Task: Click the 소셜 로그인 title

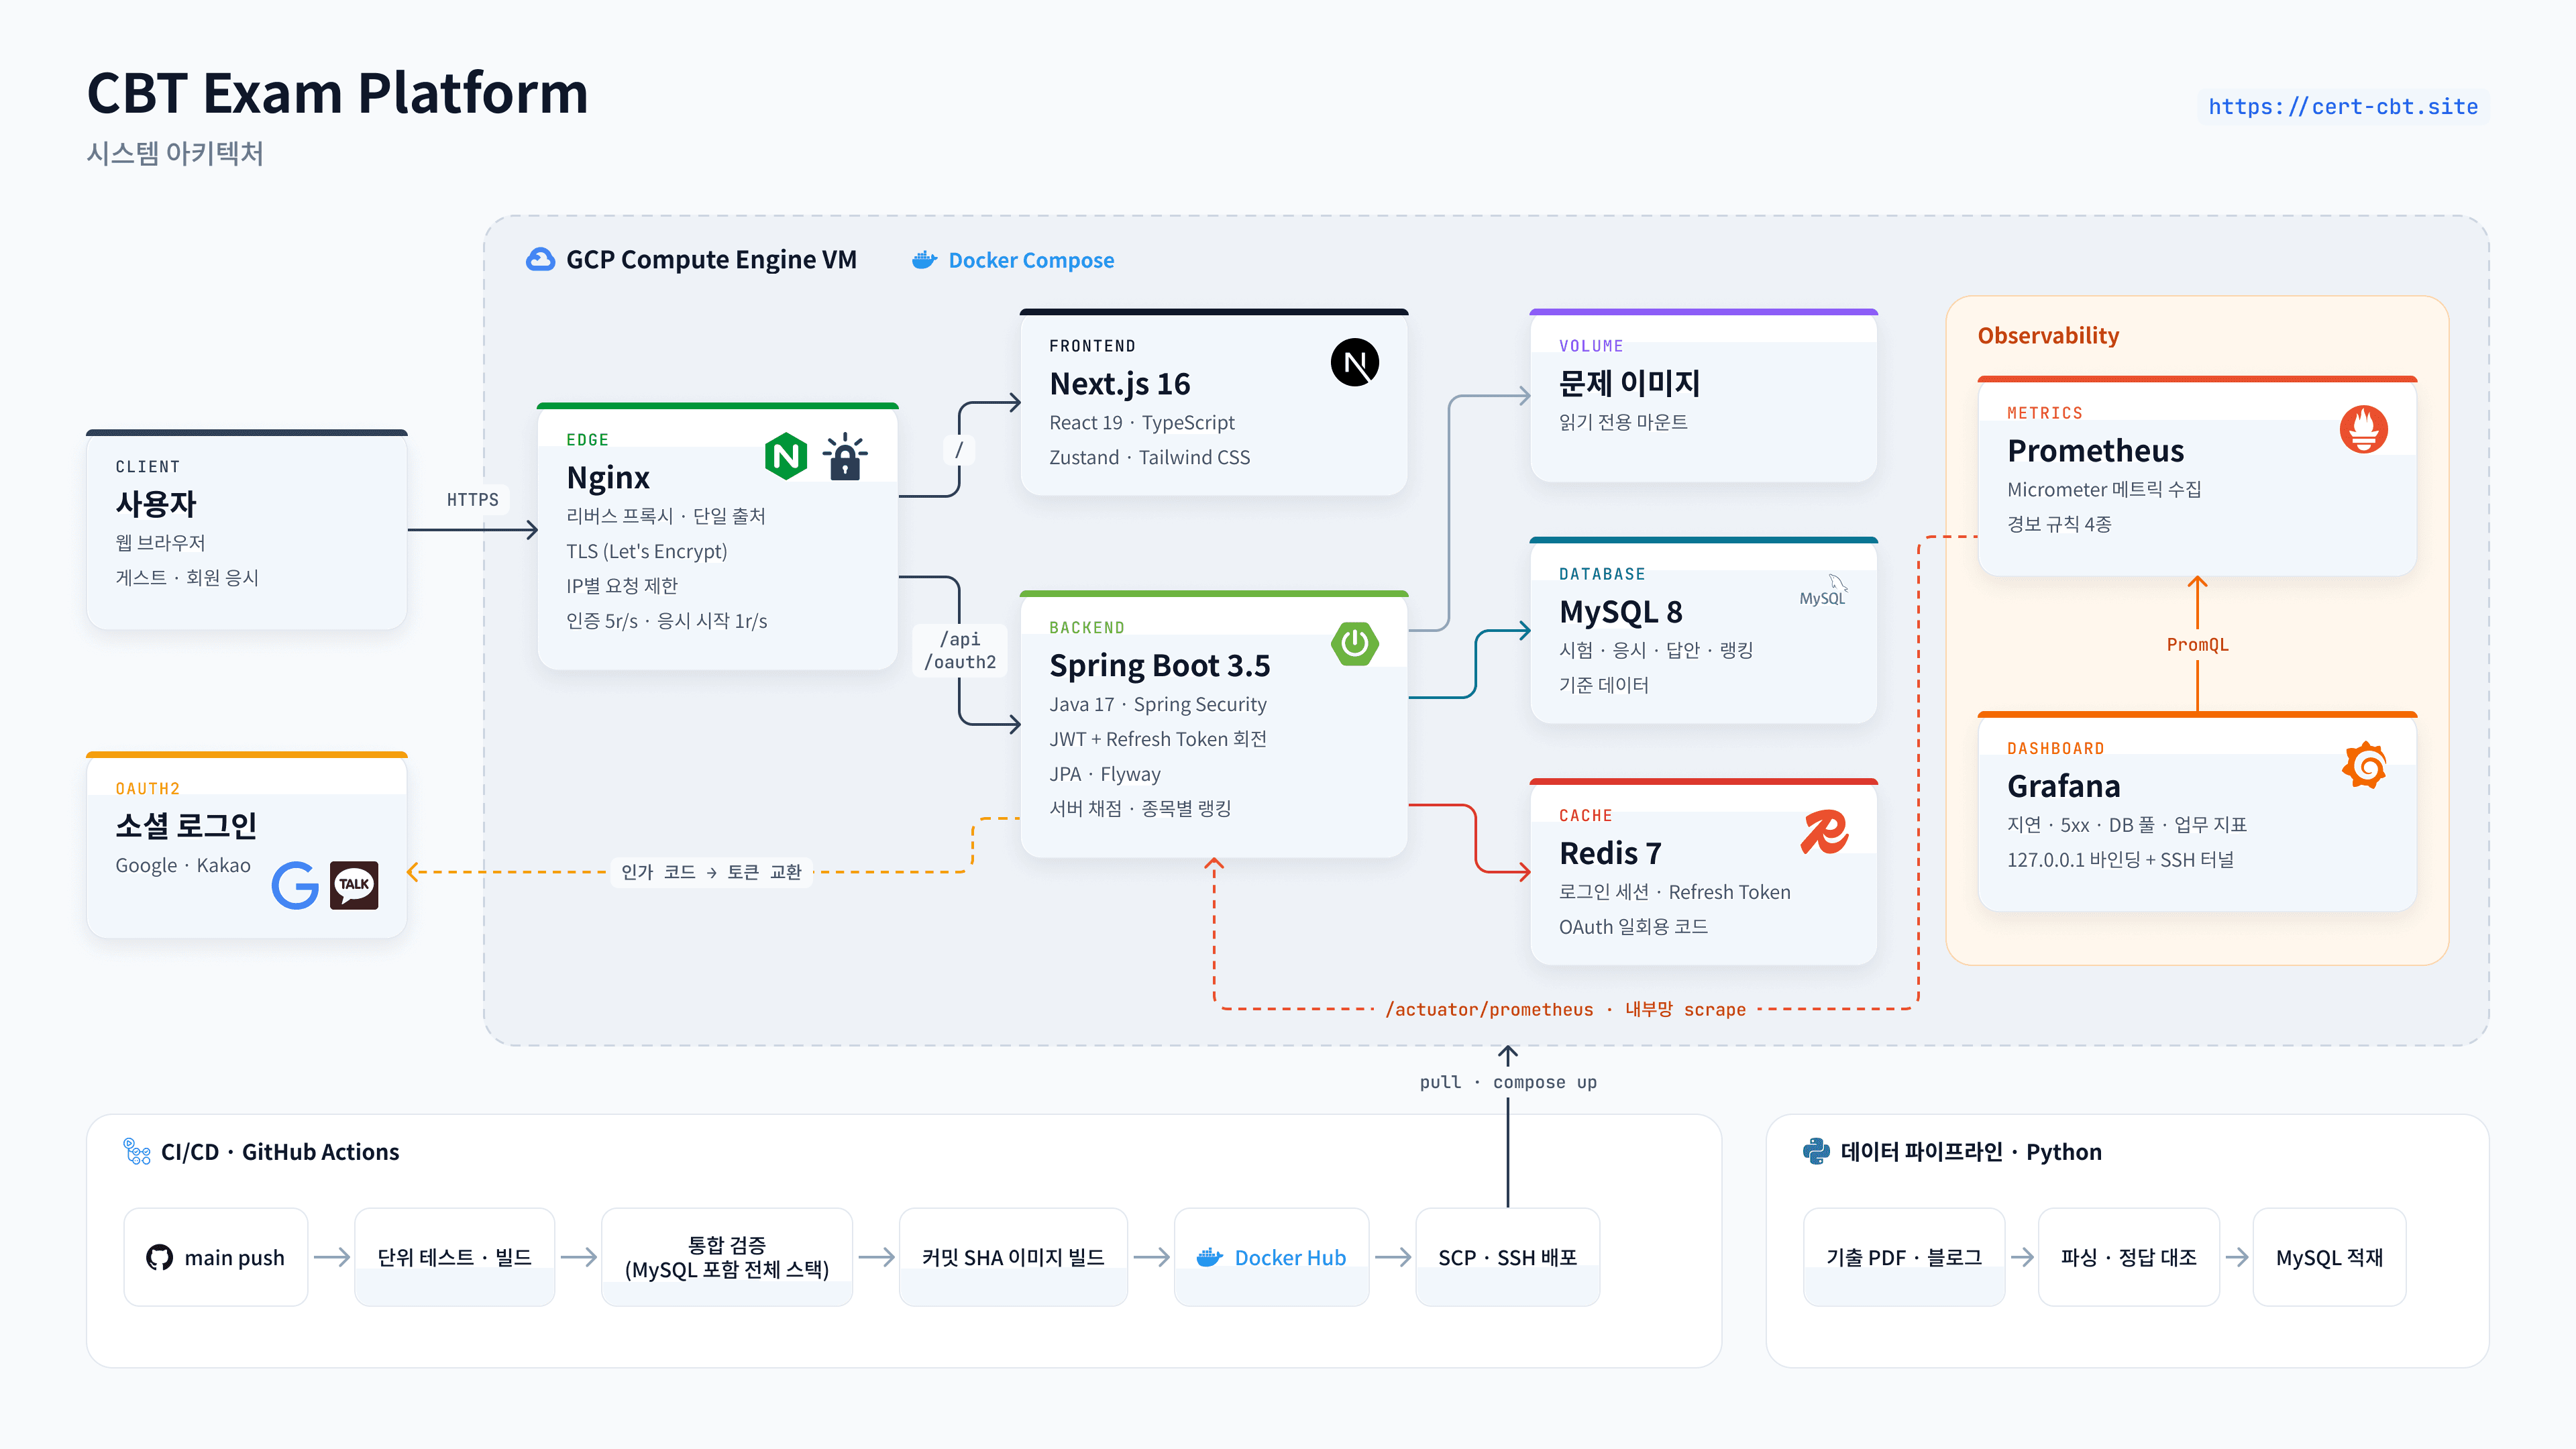Action: click(x=186, y=826)
